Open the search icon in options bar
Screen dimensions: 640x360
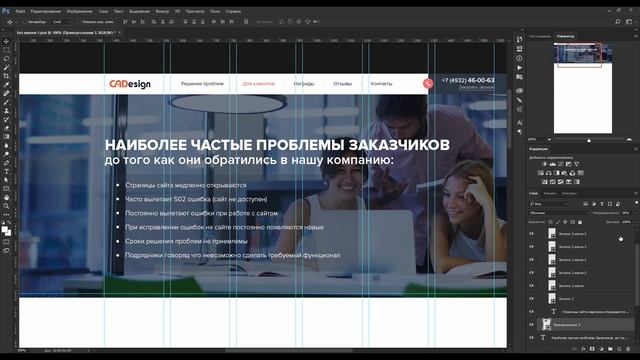coord(618,22)
